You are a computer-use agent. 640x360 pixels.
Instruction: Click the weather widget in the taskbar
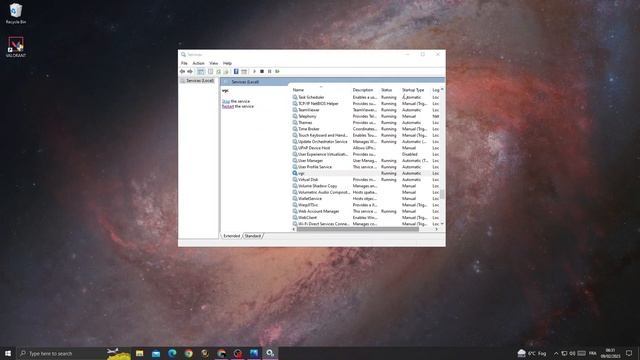pyautogui.click(x=532, y=353)
